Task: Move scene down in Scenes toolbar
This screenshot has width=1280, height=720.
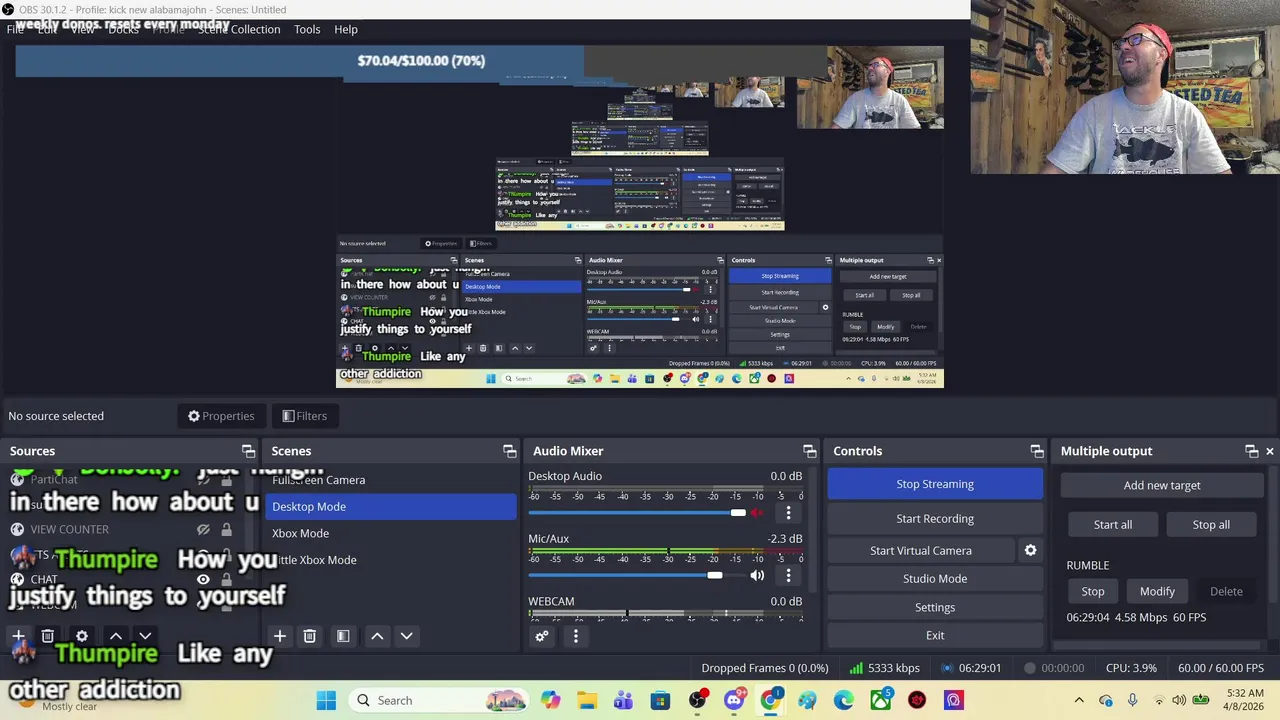Action: [x=406, y=636]
